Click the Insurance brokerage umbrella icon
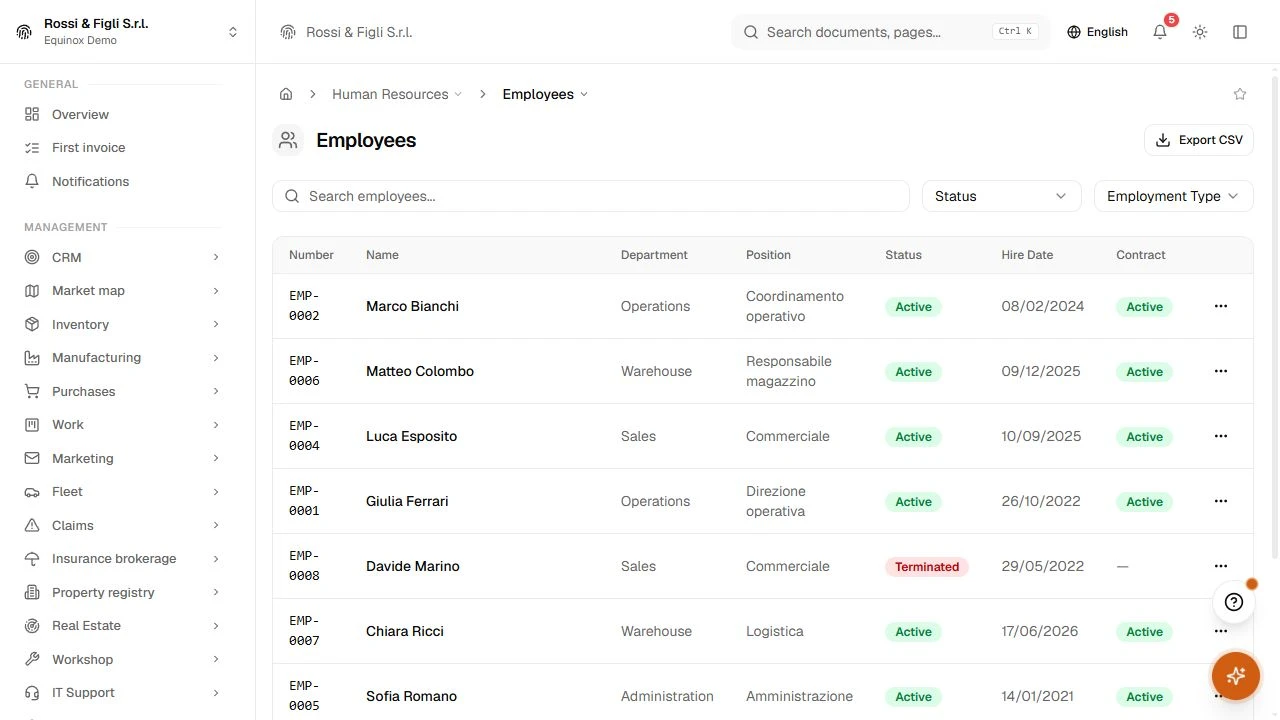 (32, 559)
